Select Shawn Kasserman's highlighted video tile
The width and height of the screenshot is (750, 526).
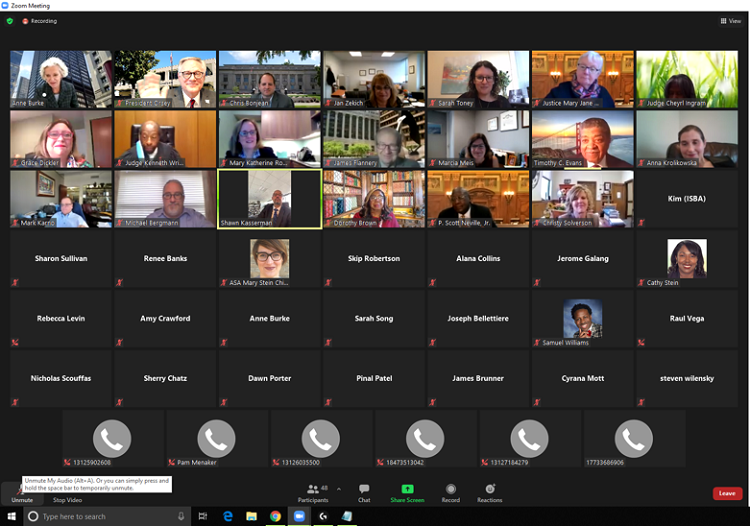(x=269, y=198)
